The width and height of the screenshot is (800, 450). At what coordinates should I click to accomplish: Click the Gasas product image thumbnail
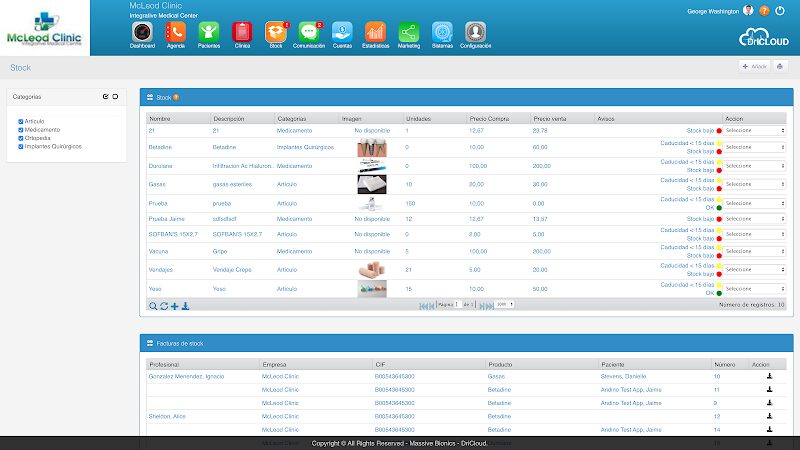pyautogui.click(x=371, y=185)
